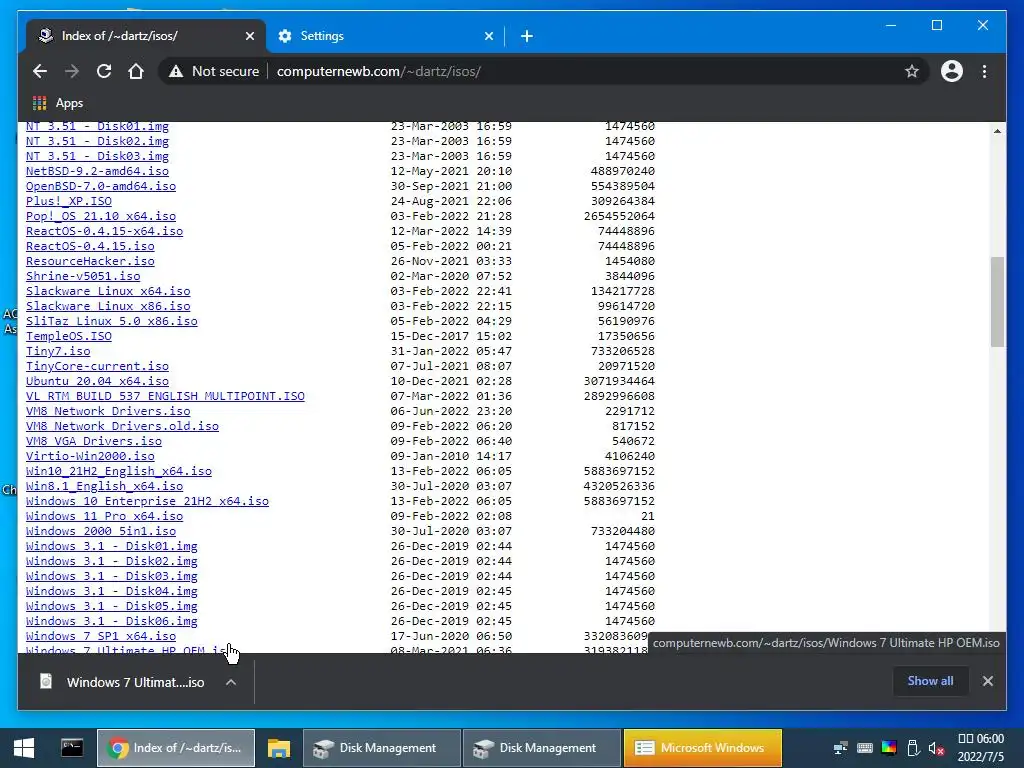Open the Microsoft Windows taskbar window
The height and width of the screenshot is (768, 1024).
[x=703, y=748]
